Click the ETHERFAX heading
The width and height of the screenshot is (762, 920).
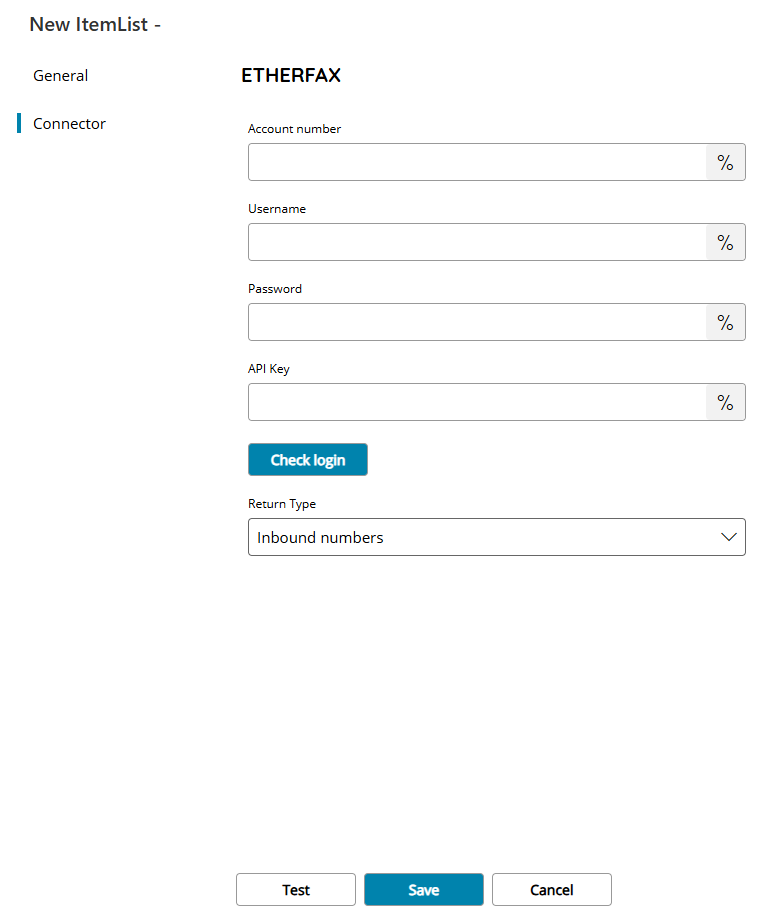pos(291,76)
